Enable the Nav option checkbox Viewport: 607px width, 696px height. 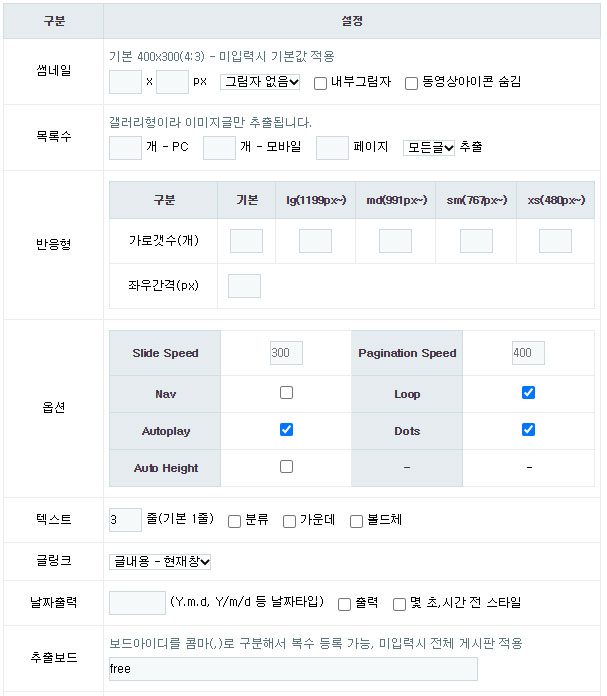(287, 393)
